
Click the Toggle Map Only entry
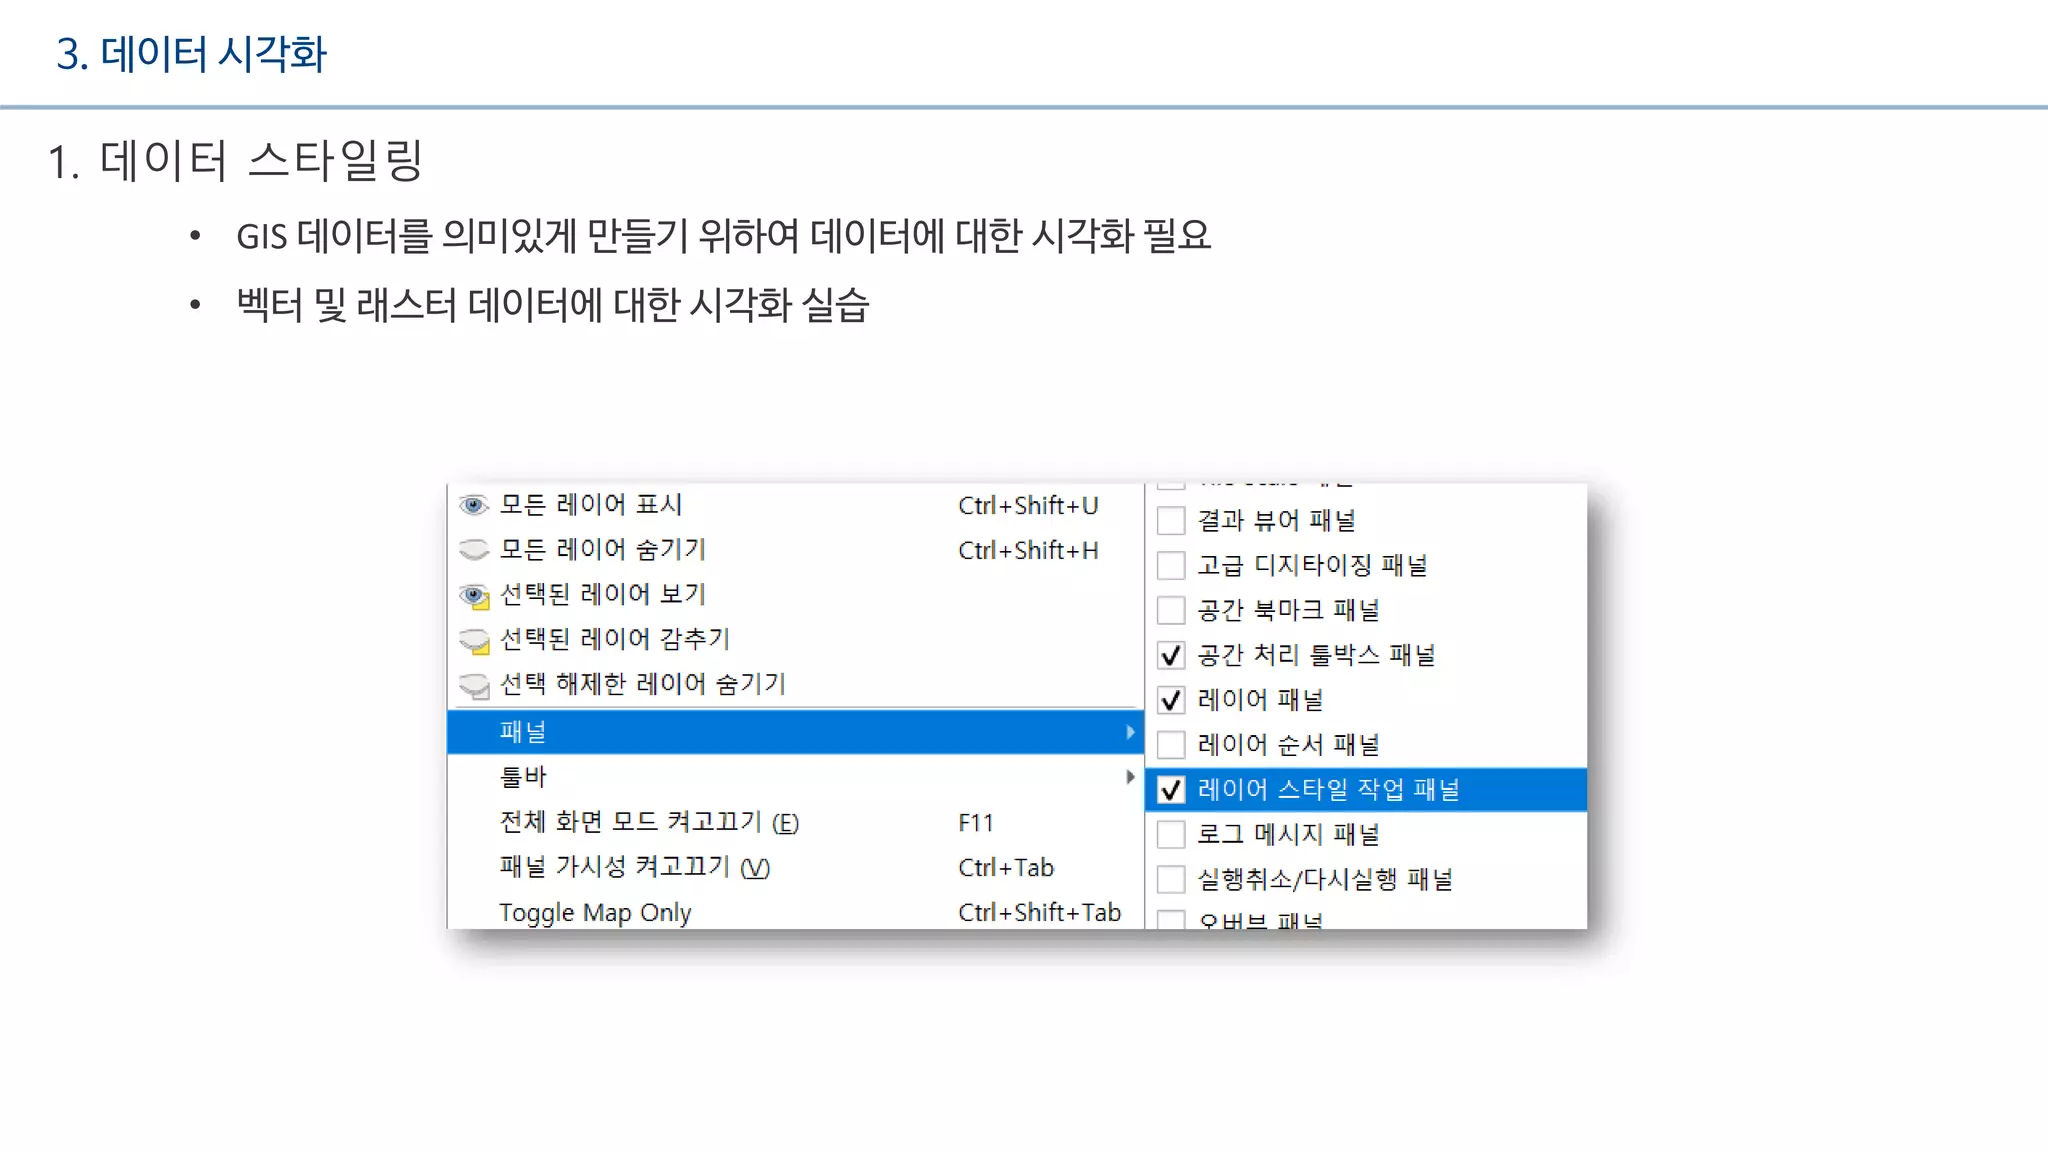(x=595, y=912)
